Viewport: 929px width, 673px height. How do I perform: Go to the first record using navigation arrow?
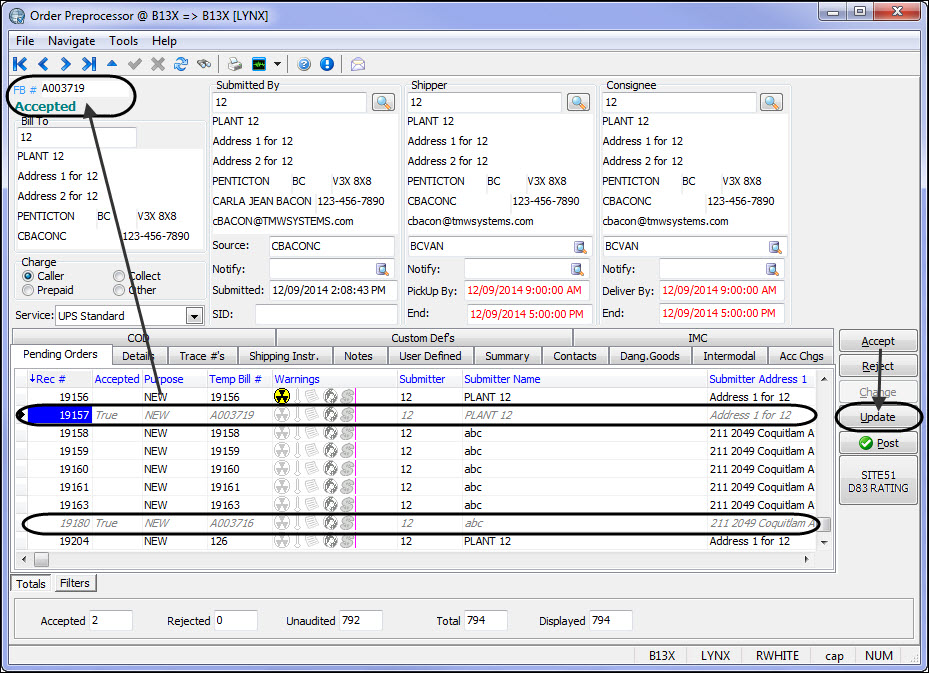(x=20, y=64)
